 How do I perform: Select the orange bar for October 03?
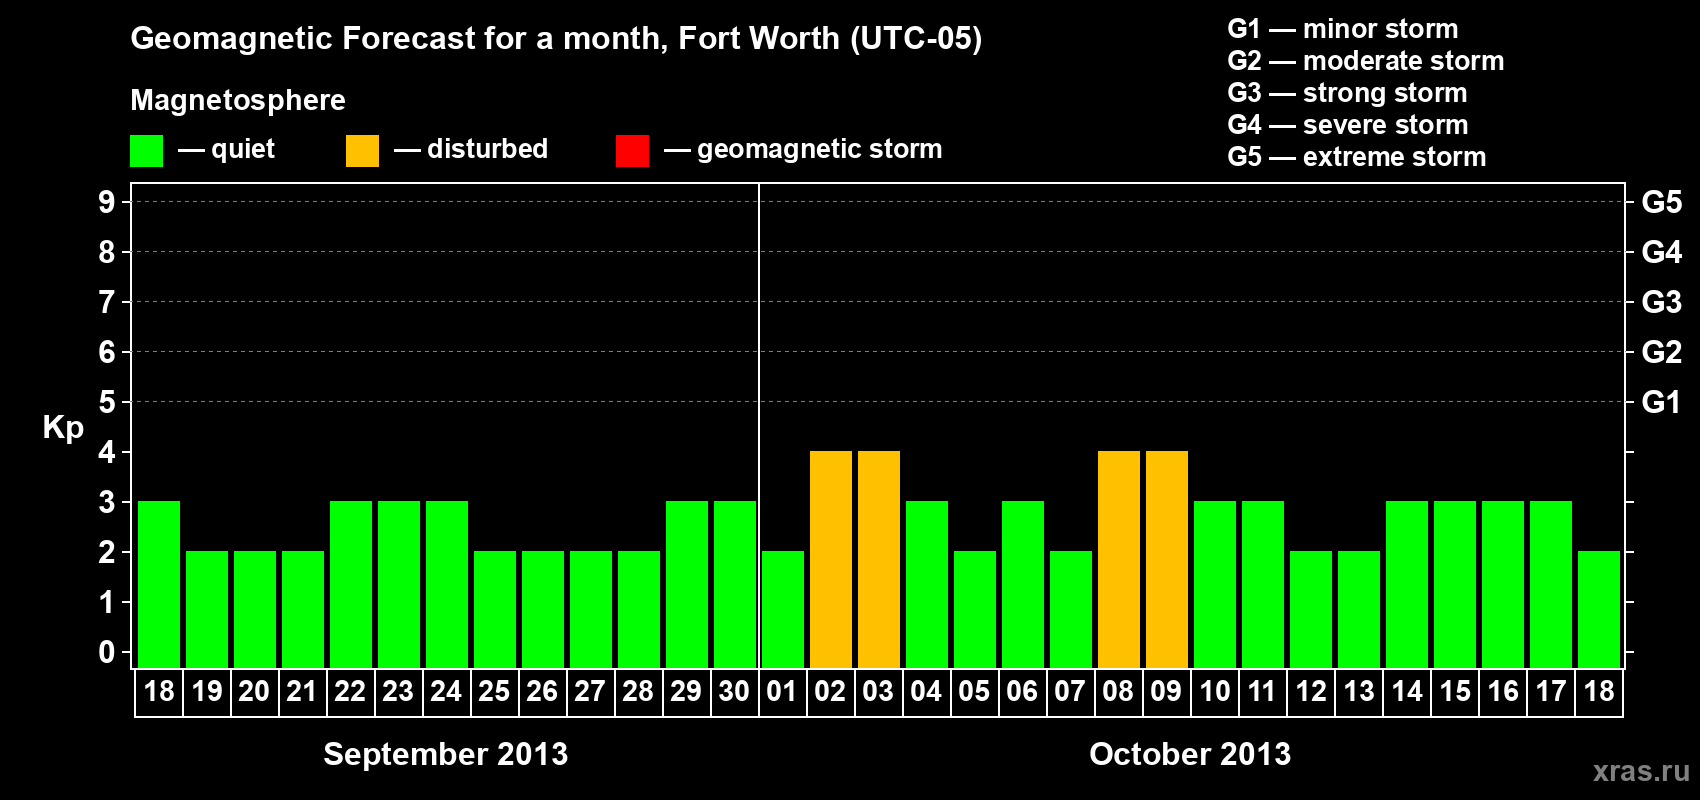pos(879,559)
